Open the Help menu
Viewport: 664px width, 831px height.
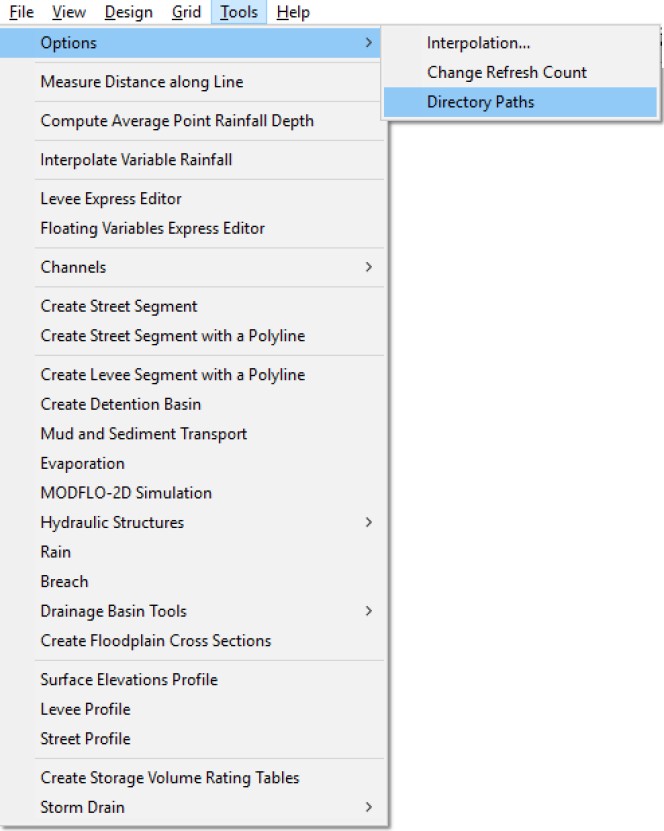click(293, 12)
